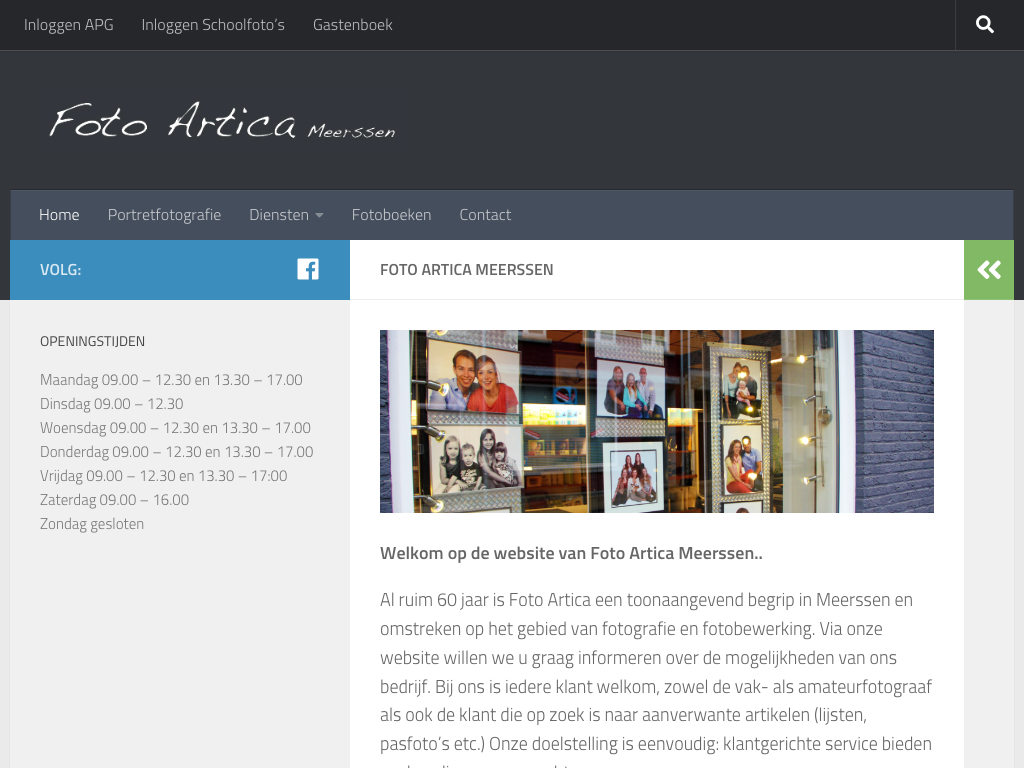This screenshot has width=1024, height=768.
Task: Click the FOTO ARTICA MEERSSEN page heading
Action: coord(466,270)
